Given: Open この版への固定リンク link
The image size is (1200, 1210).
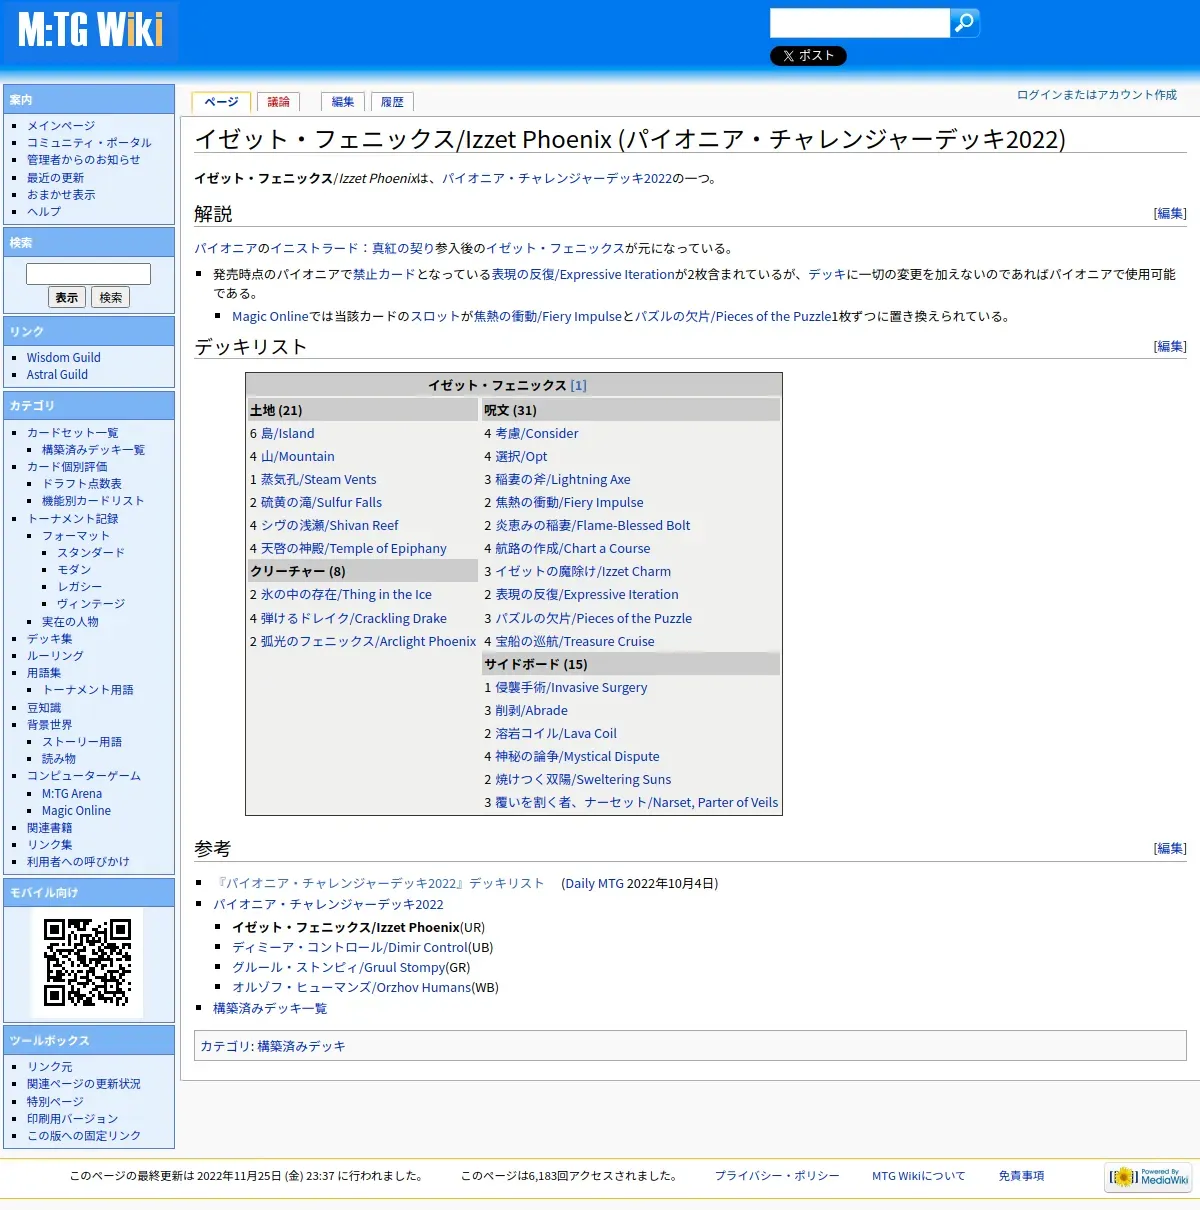Looking at the screenshot, I should (x=84, y=1136).
